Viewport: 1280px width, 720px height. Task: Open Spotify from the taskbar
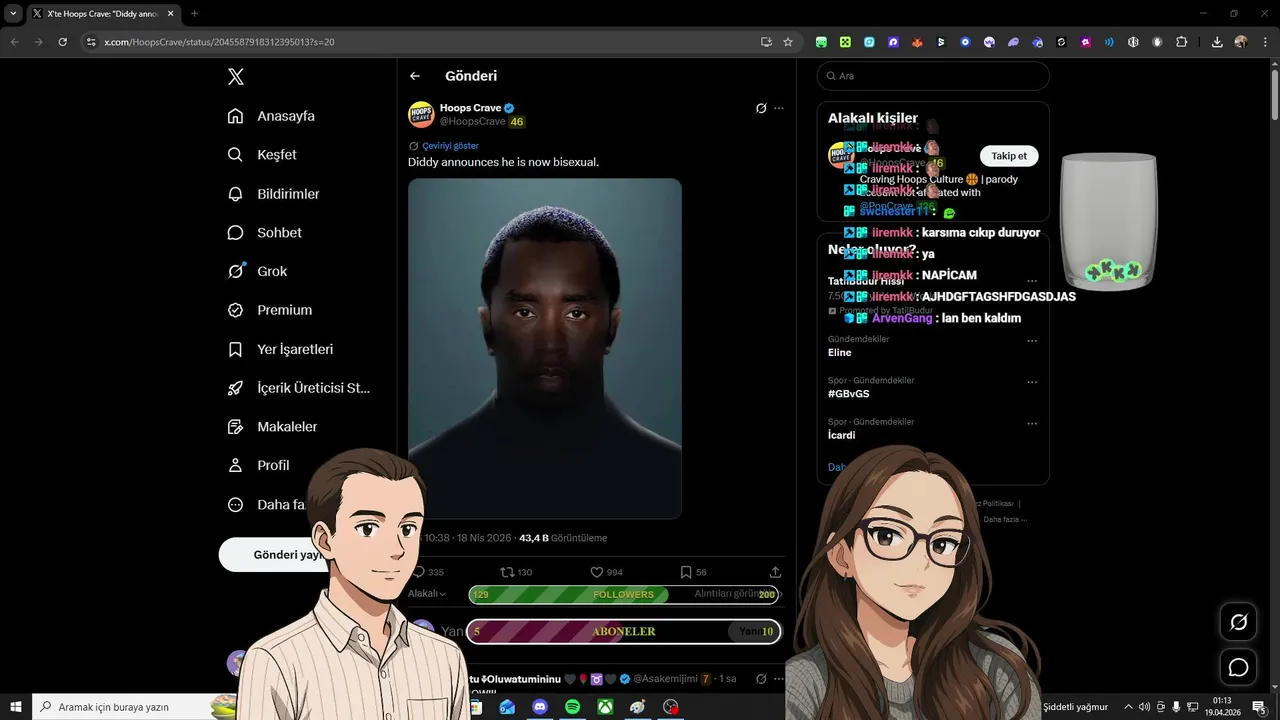click(573, 707)
